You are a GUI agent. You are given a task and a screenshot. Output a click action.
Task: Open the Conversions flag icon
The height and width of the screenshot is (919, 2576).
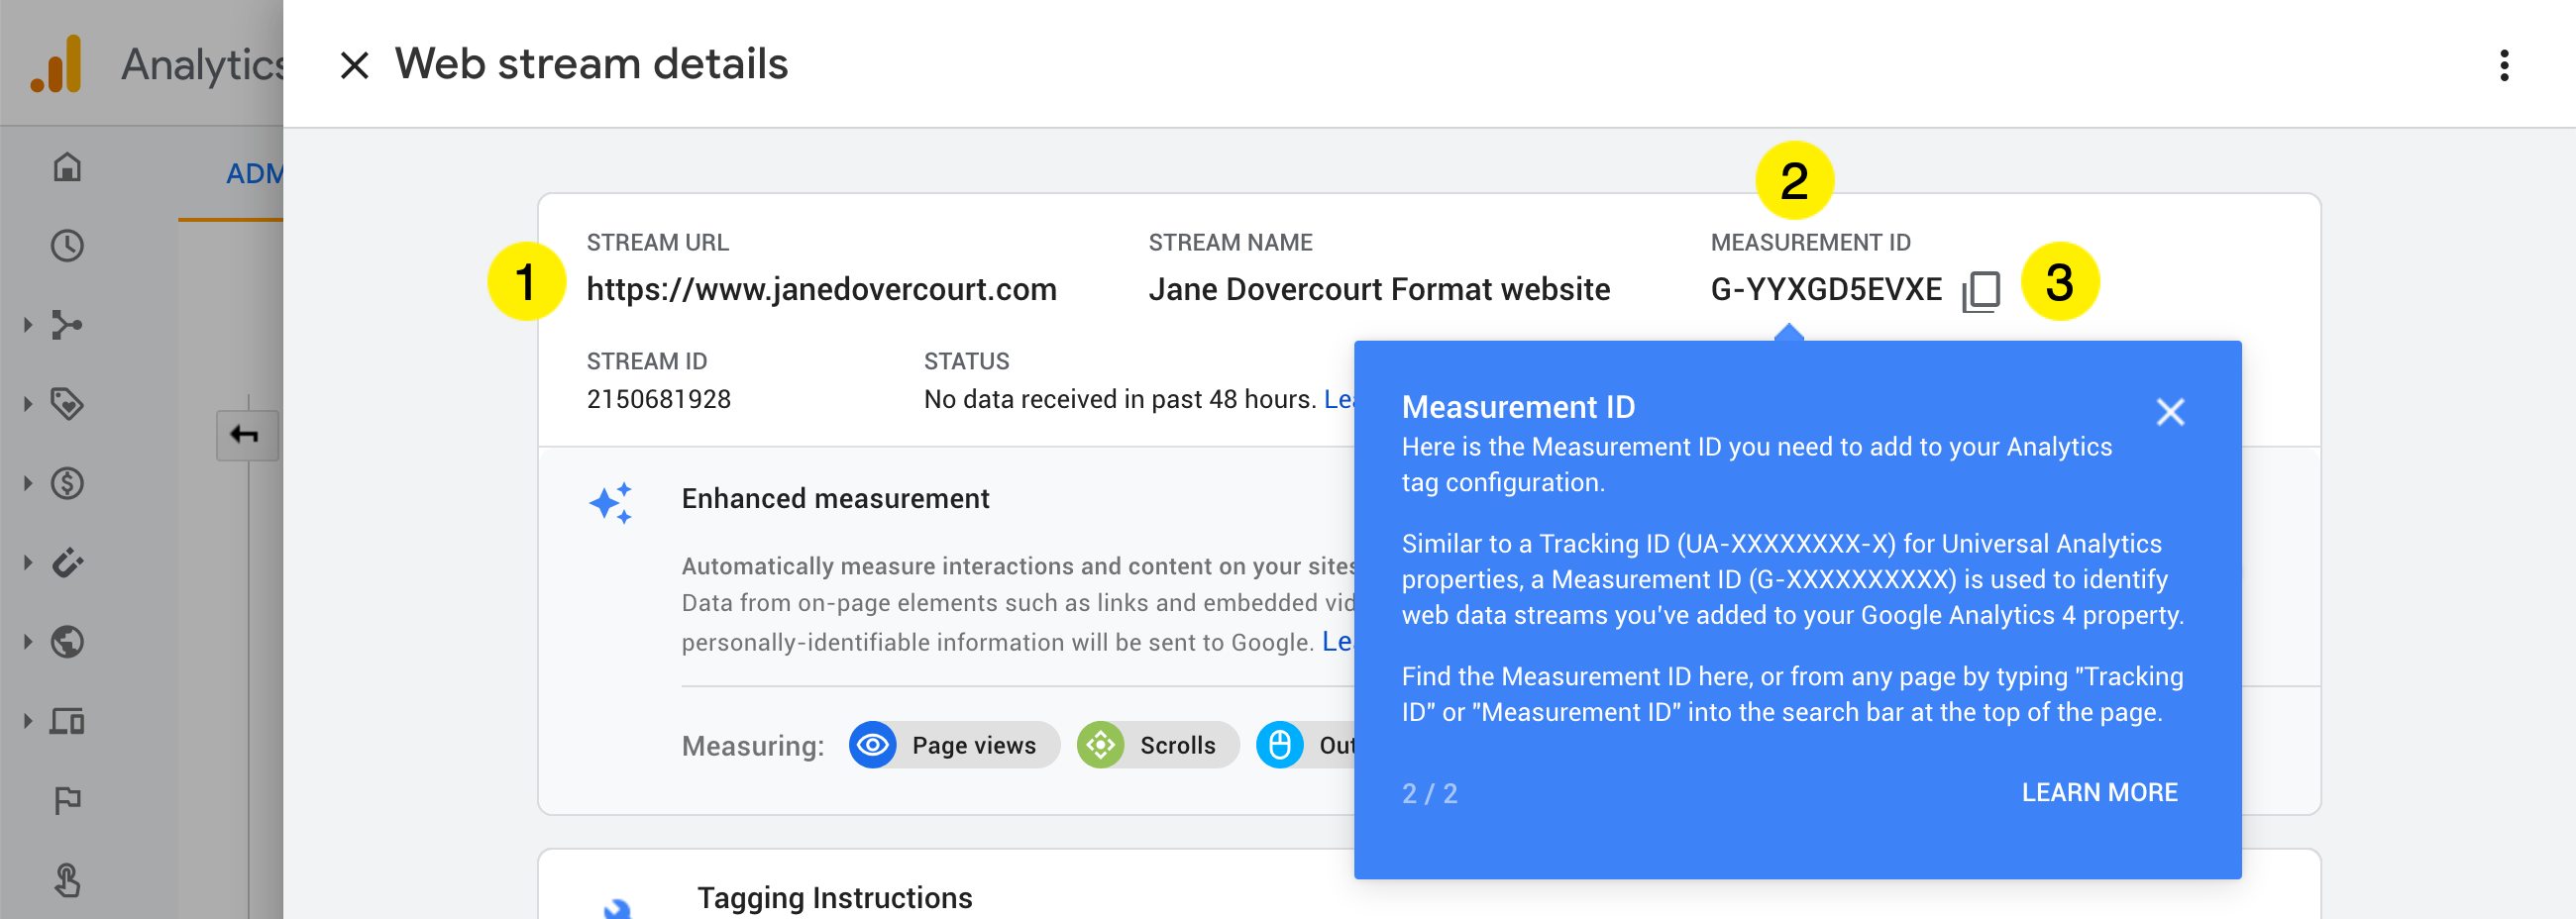tap(67, 801)
